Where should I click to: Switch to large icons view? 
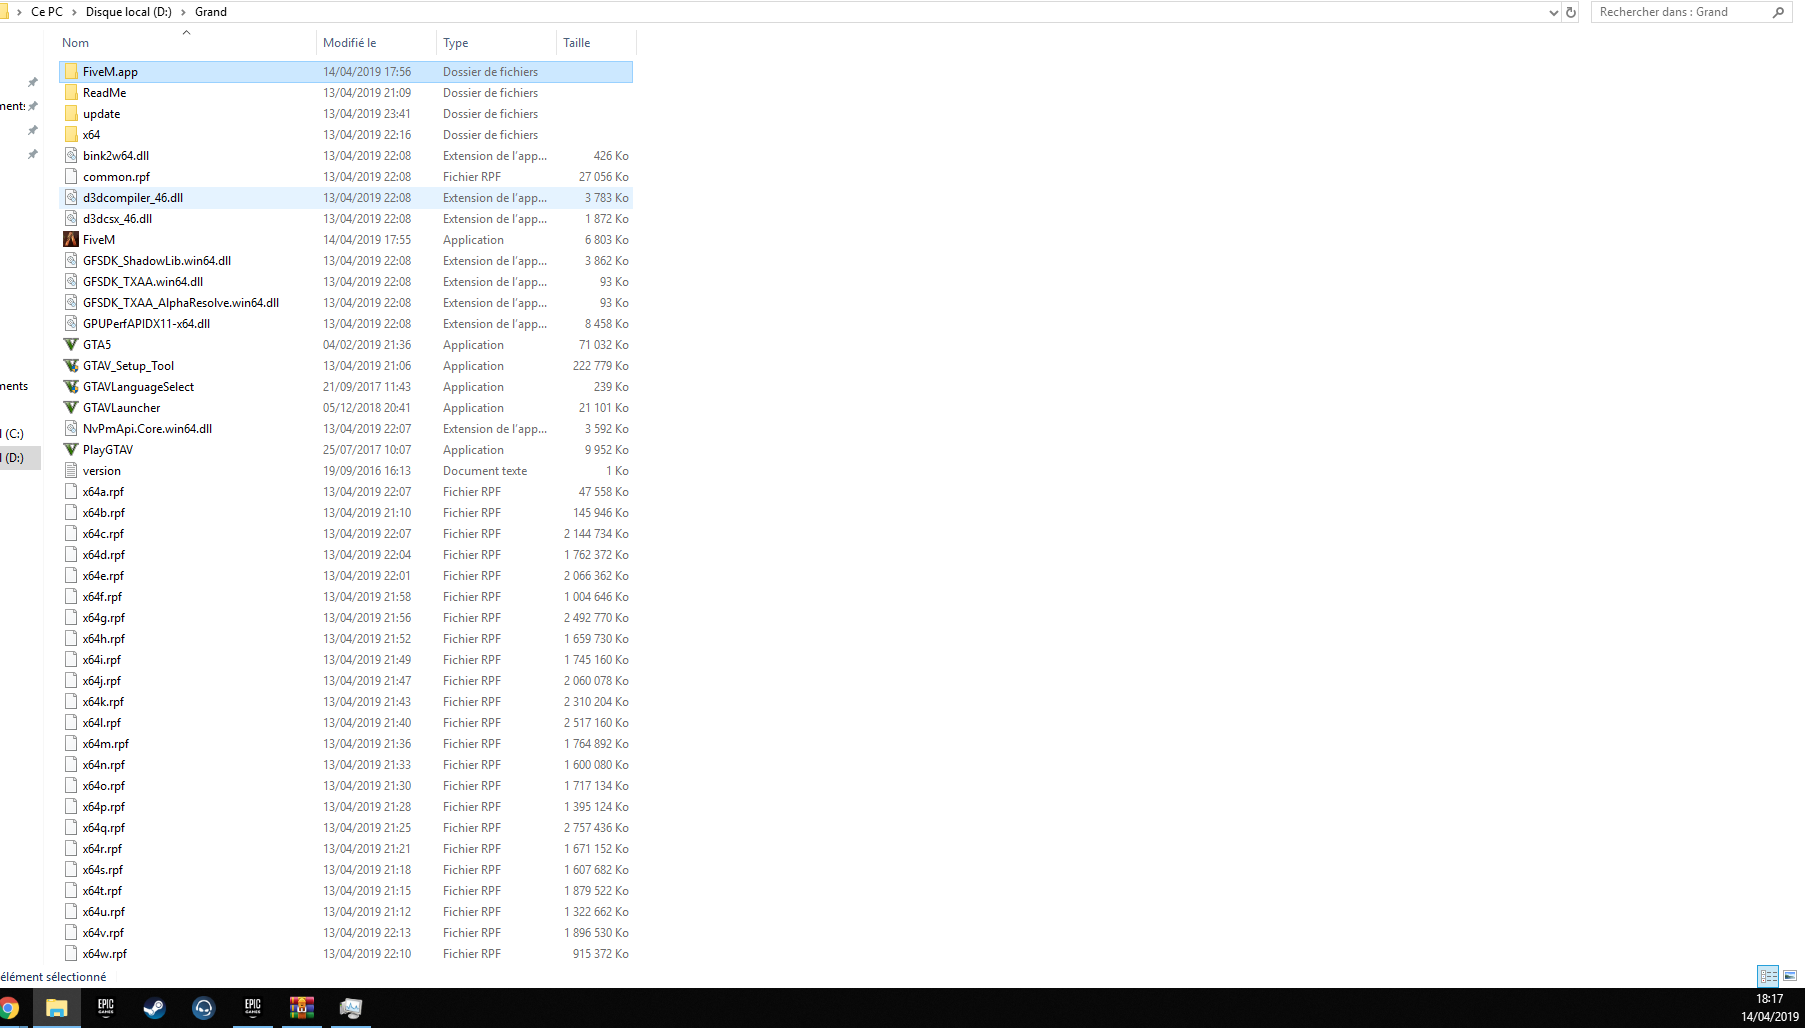(x=1788, y=977)
